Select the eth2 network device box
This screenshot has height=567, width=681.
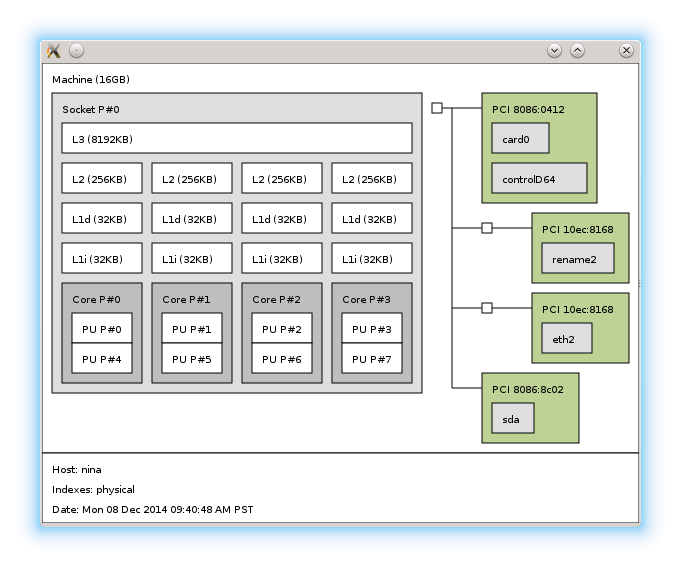click(x=566, y=339)
